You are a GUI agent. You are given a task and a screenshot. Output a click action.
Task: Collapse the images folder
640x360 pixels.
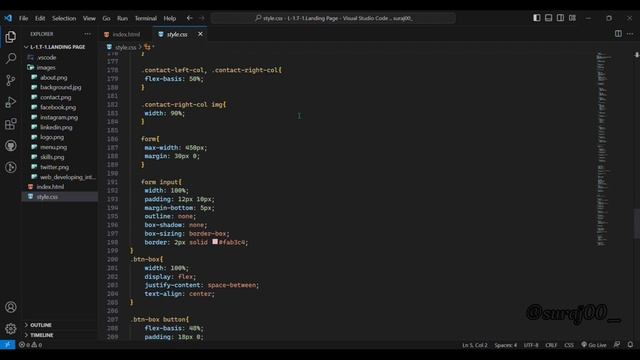point(46,67)
